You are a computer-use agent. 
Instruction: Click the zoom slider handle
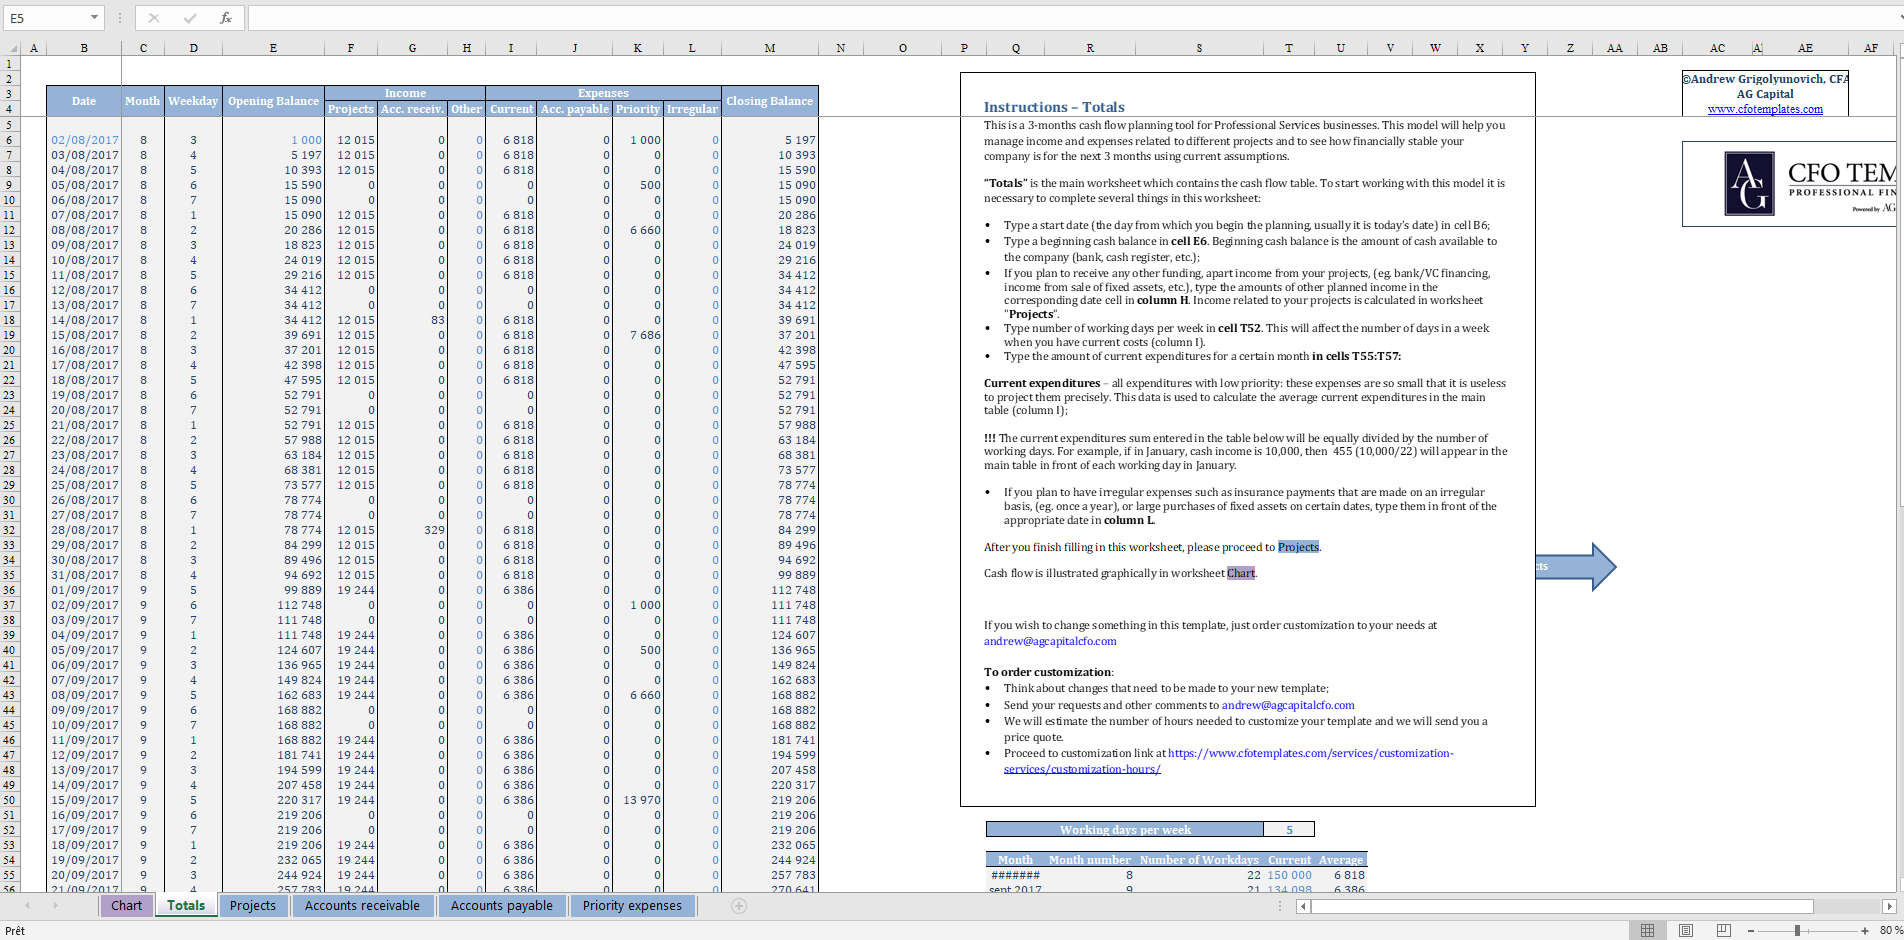coord(1797,931)
